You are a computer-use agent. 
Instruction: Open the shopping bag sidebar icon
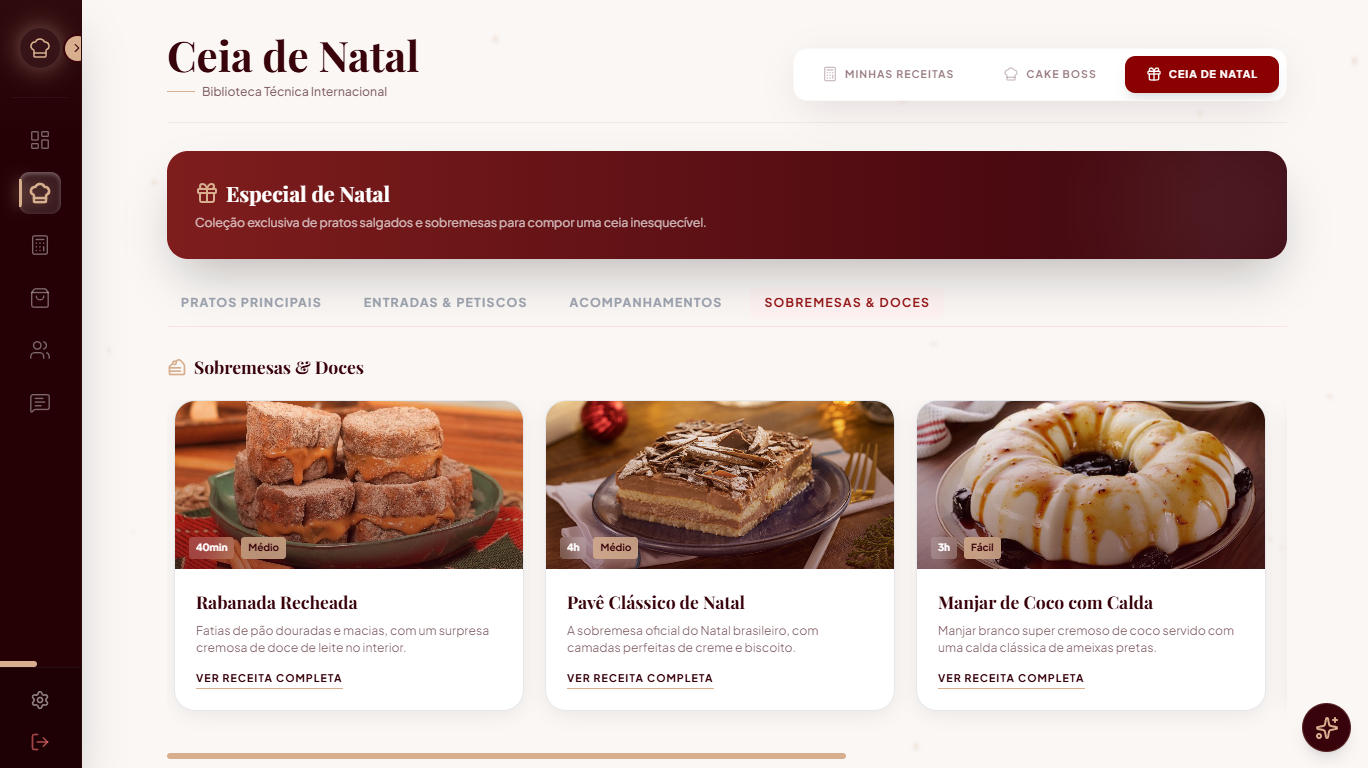pos(40,298)
